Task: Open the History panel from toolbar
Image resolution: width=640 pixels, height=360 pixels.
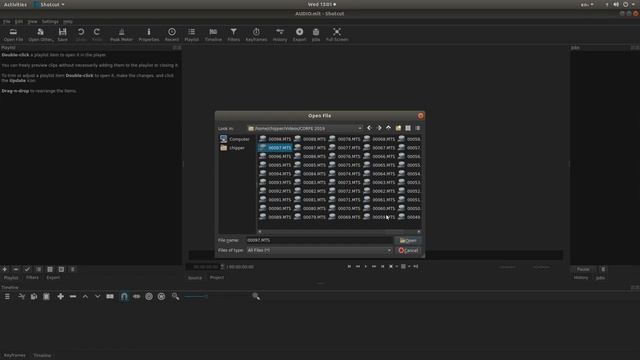Action: click(280, 34)
